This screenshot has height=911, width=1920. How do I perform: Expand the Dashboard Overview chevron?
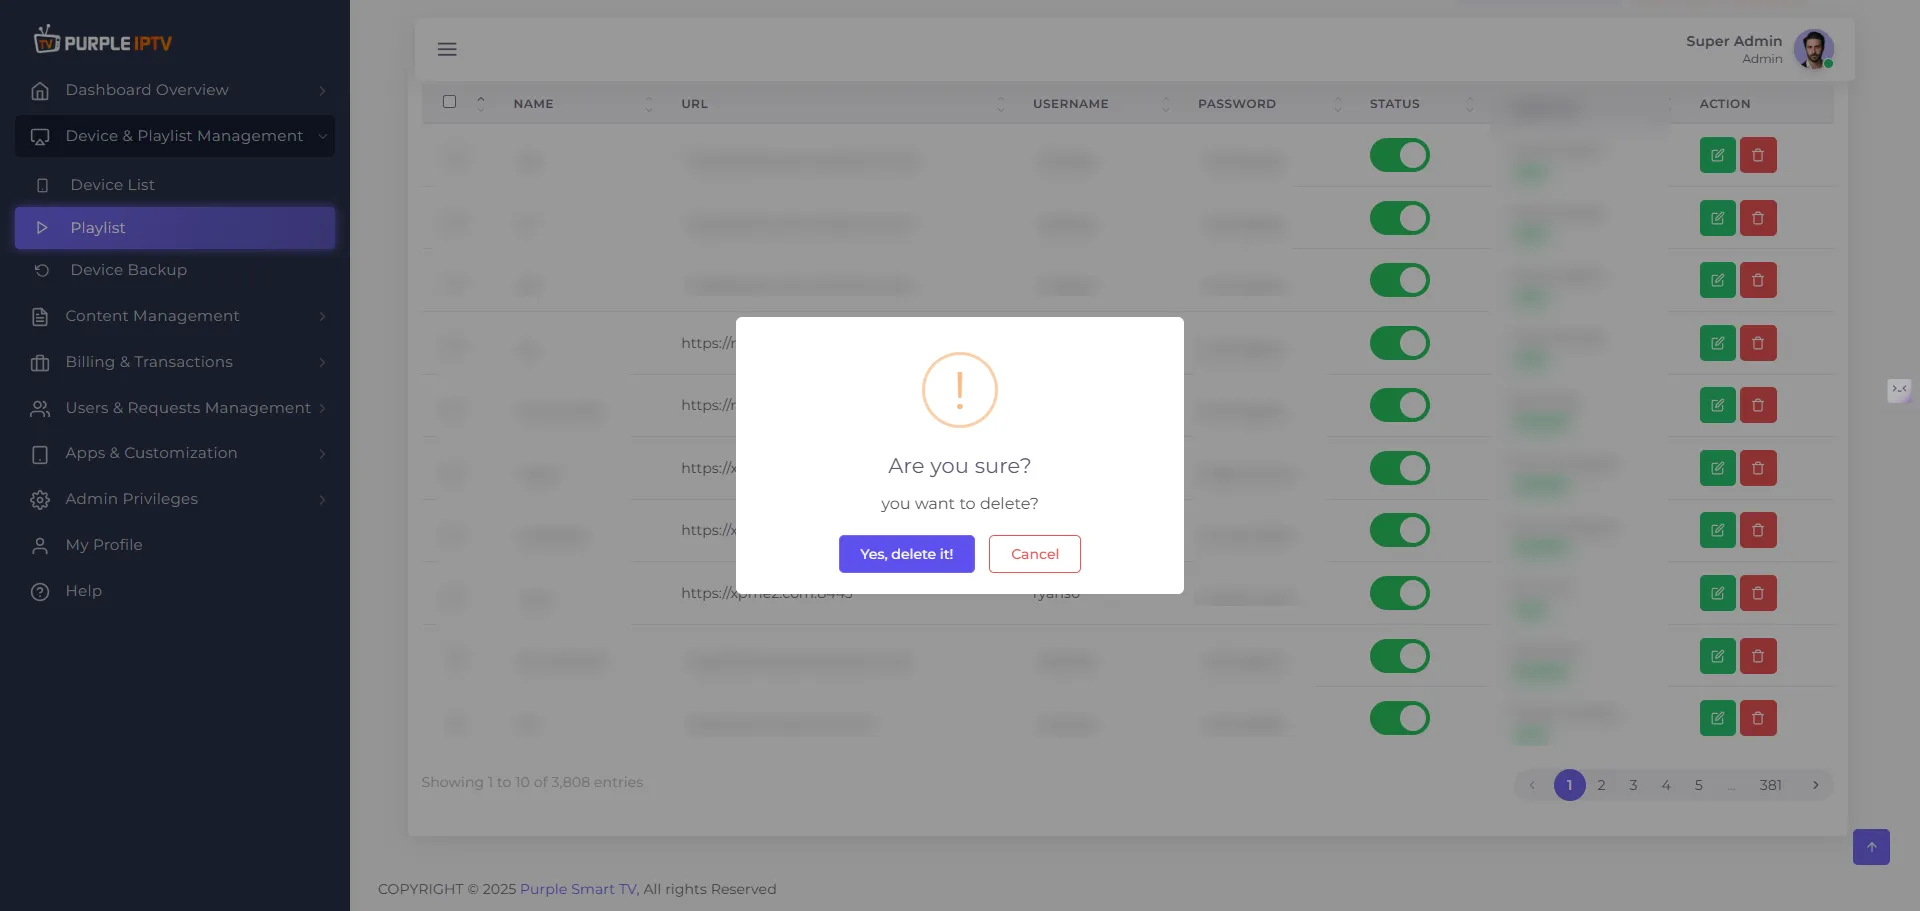click(x=322, y=91)
